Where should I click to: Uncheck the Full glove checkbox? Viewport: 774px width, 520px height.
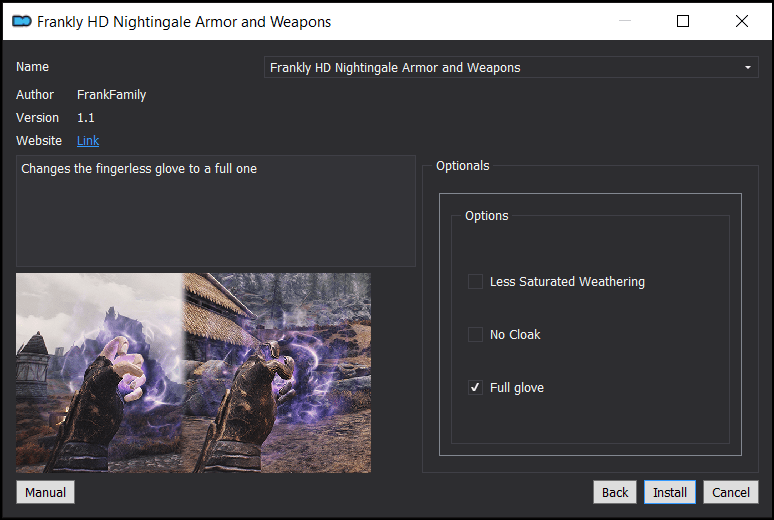pos(475,388)
